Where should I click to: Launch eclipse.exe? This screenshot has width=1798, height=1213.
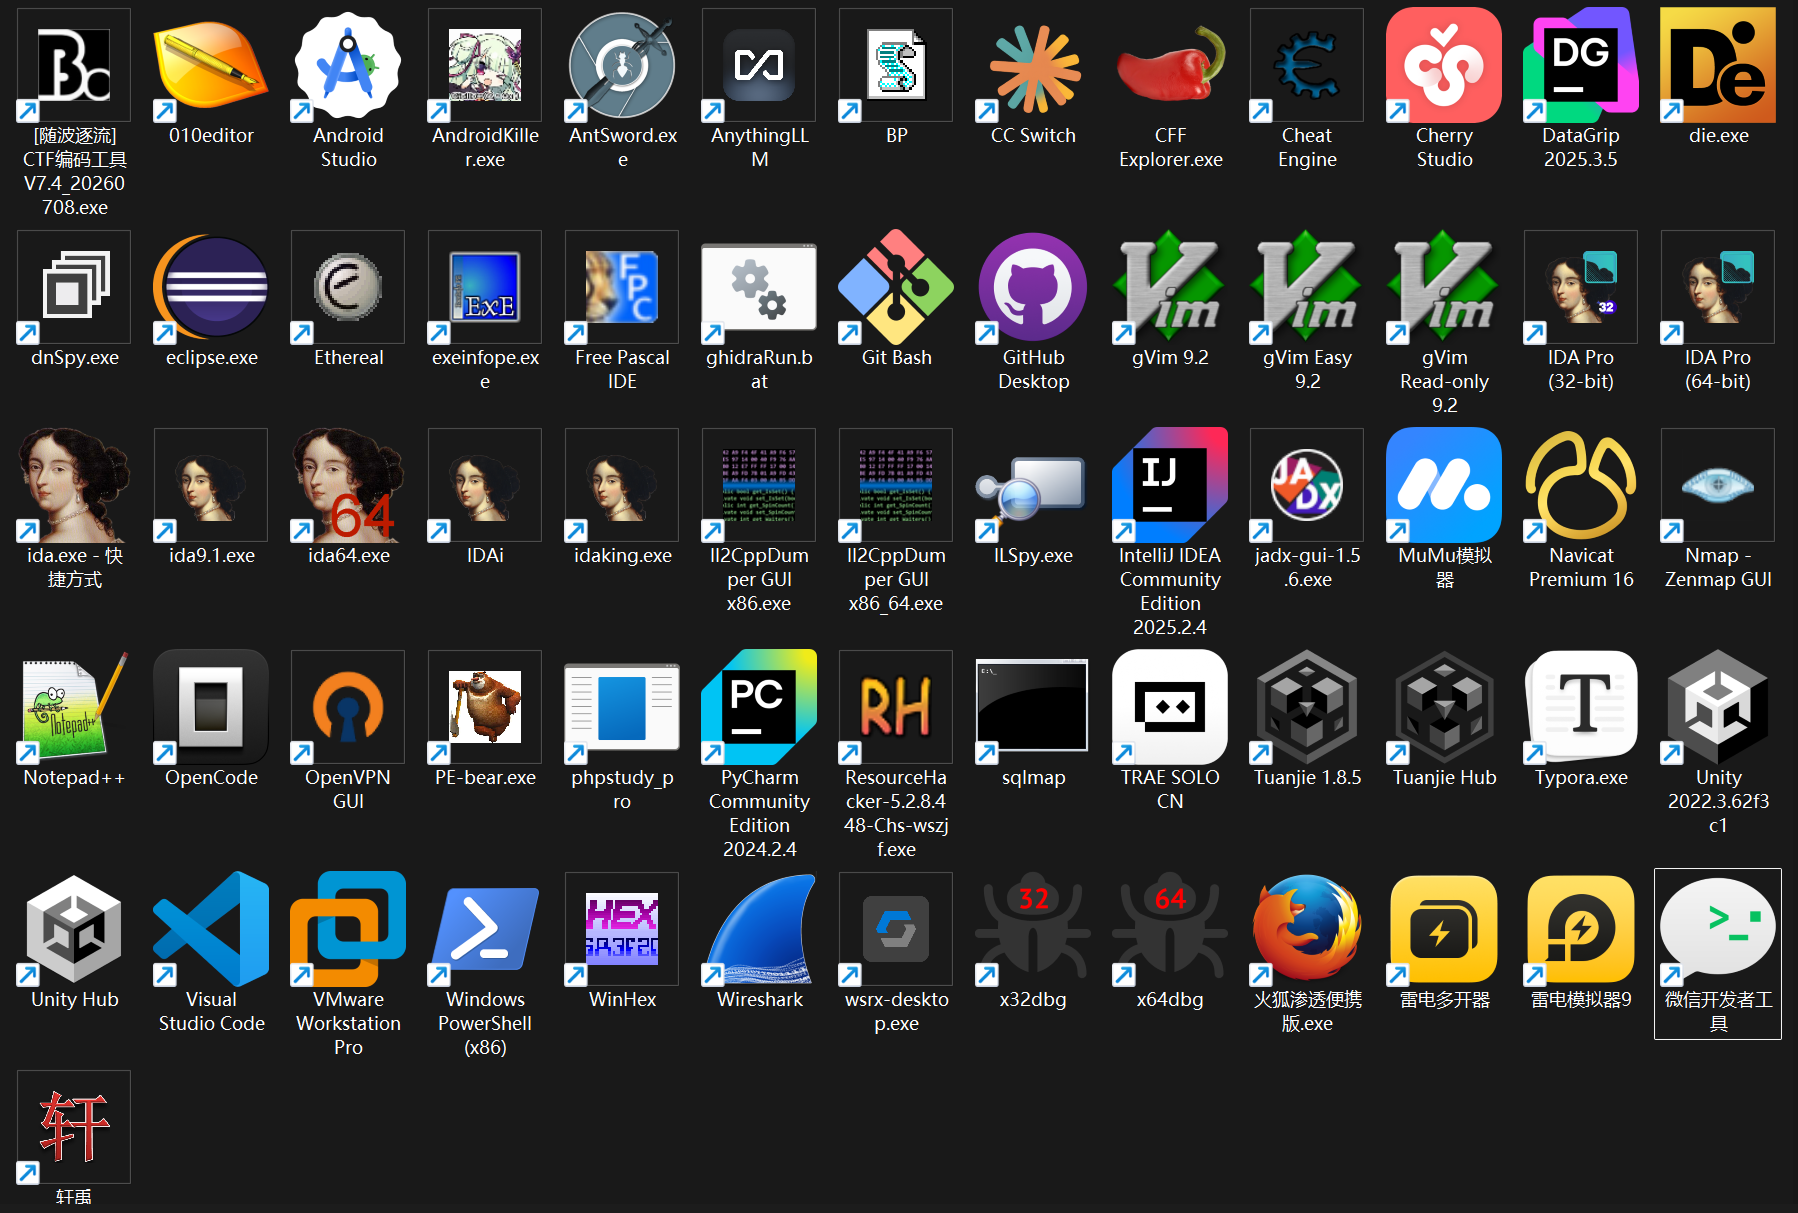211,287
